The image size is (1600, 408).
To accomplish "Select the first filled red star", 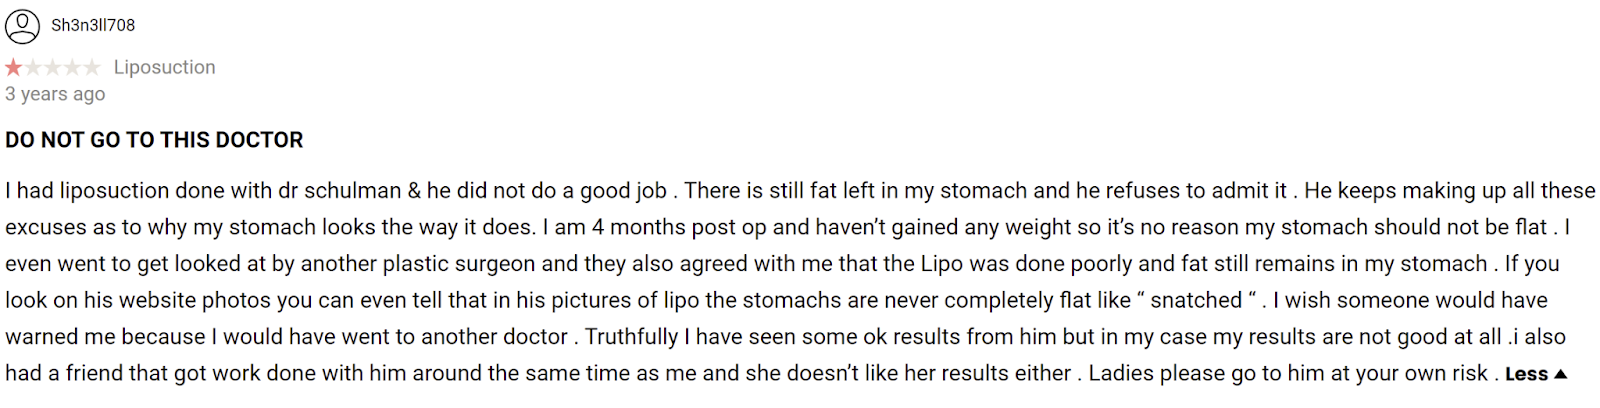I will pyautogui.click(x=13, y=67).
